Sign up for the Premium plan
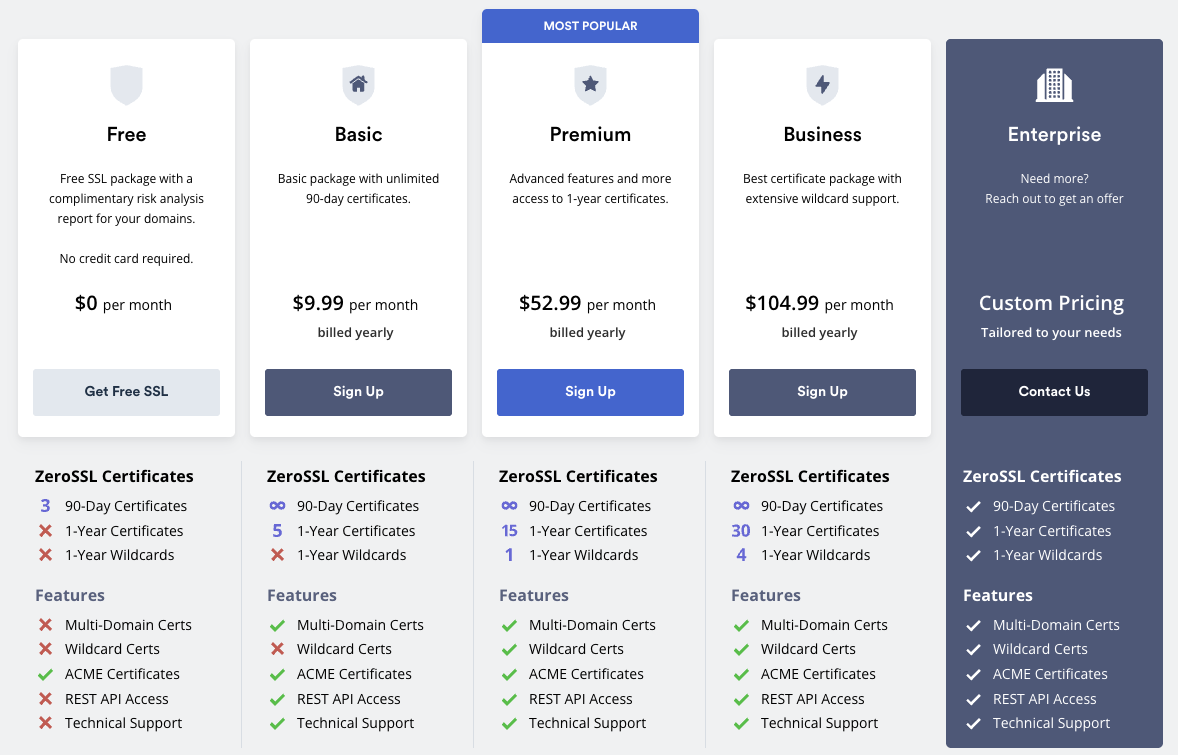Screen dimensions: 1178x755 (x=590, y=392)
